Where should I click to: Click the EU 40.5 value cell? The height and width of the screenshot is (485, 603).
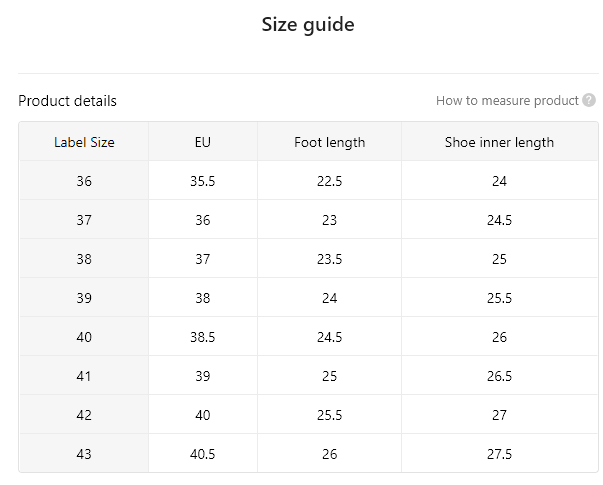click(203, 454)
